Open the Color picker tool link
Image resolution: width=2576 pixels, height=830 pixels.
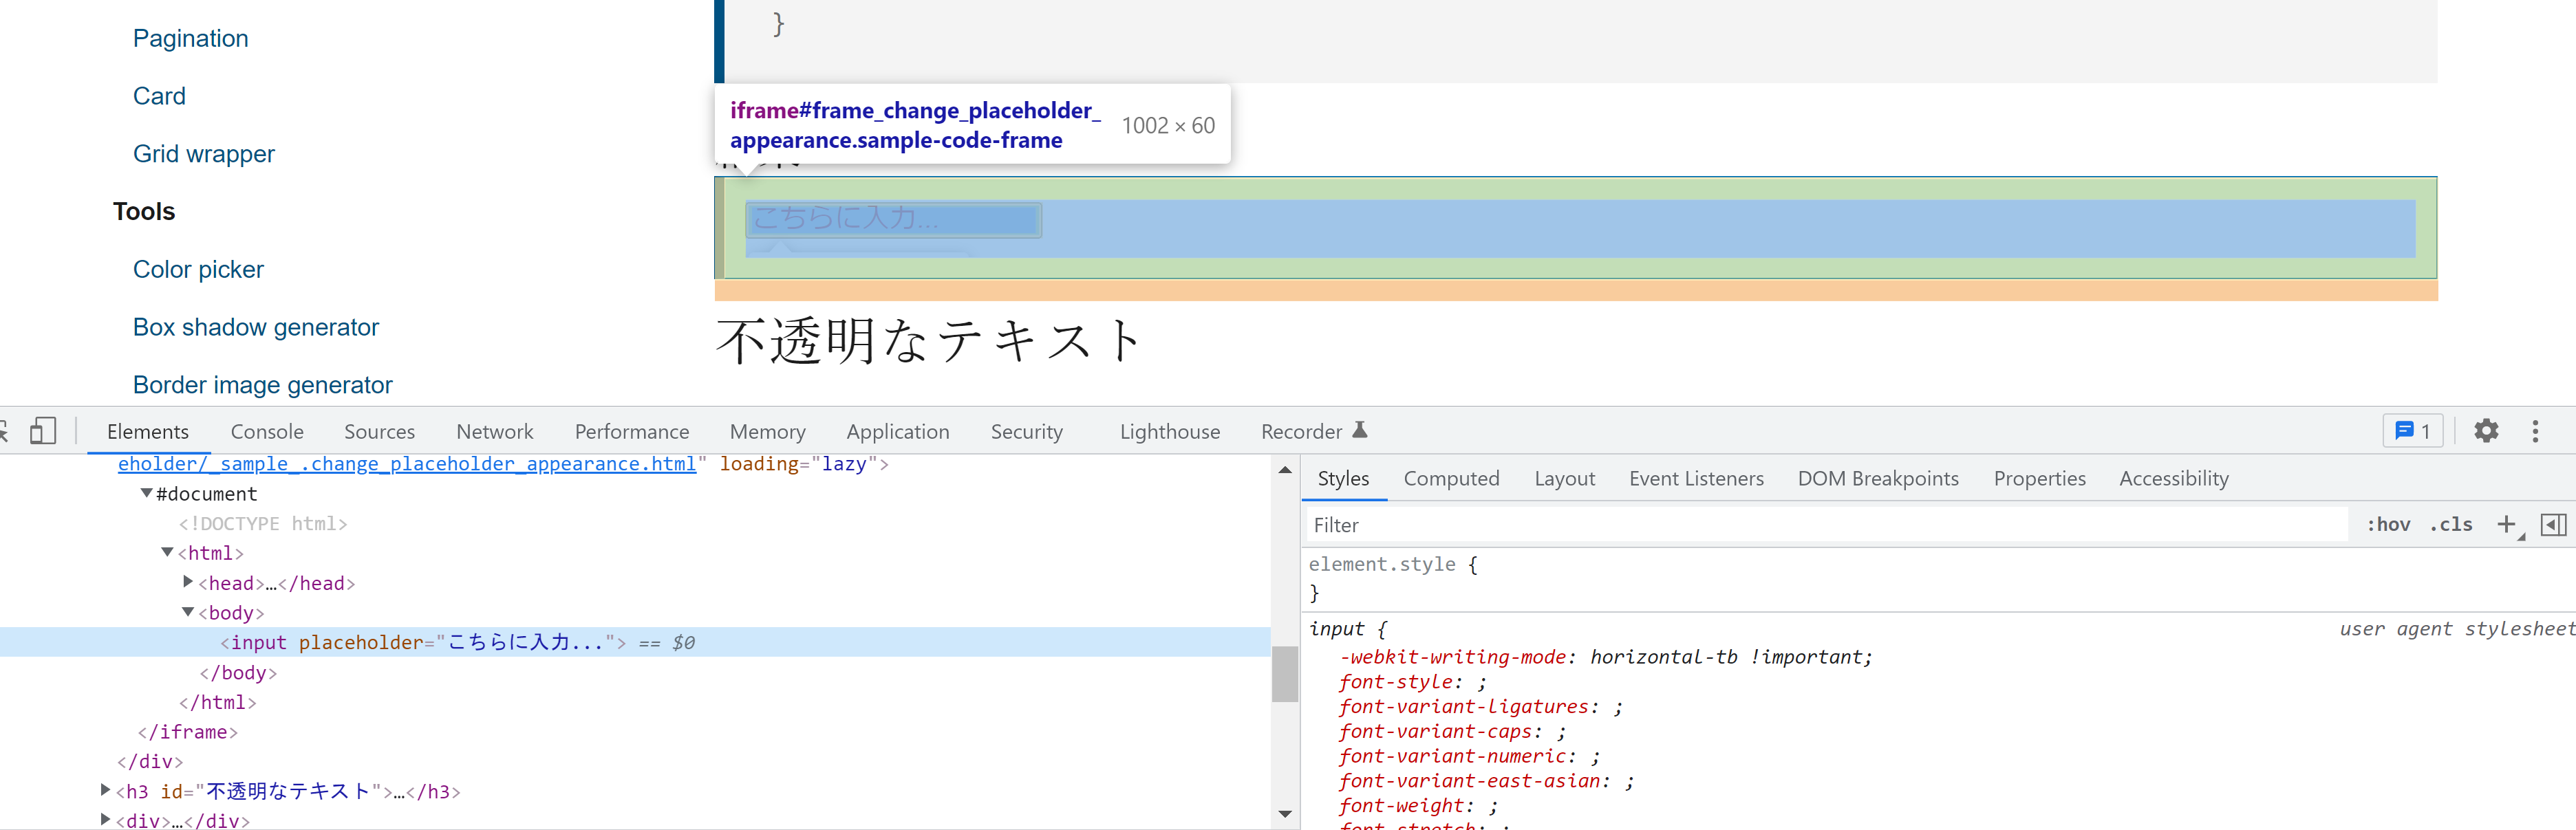pyautogui.click(x=198, y=269)
